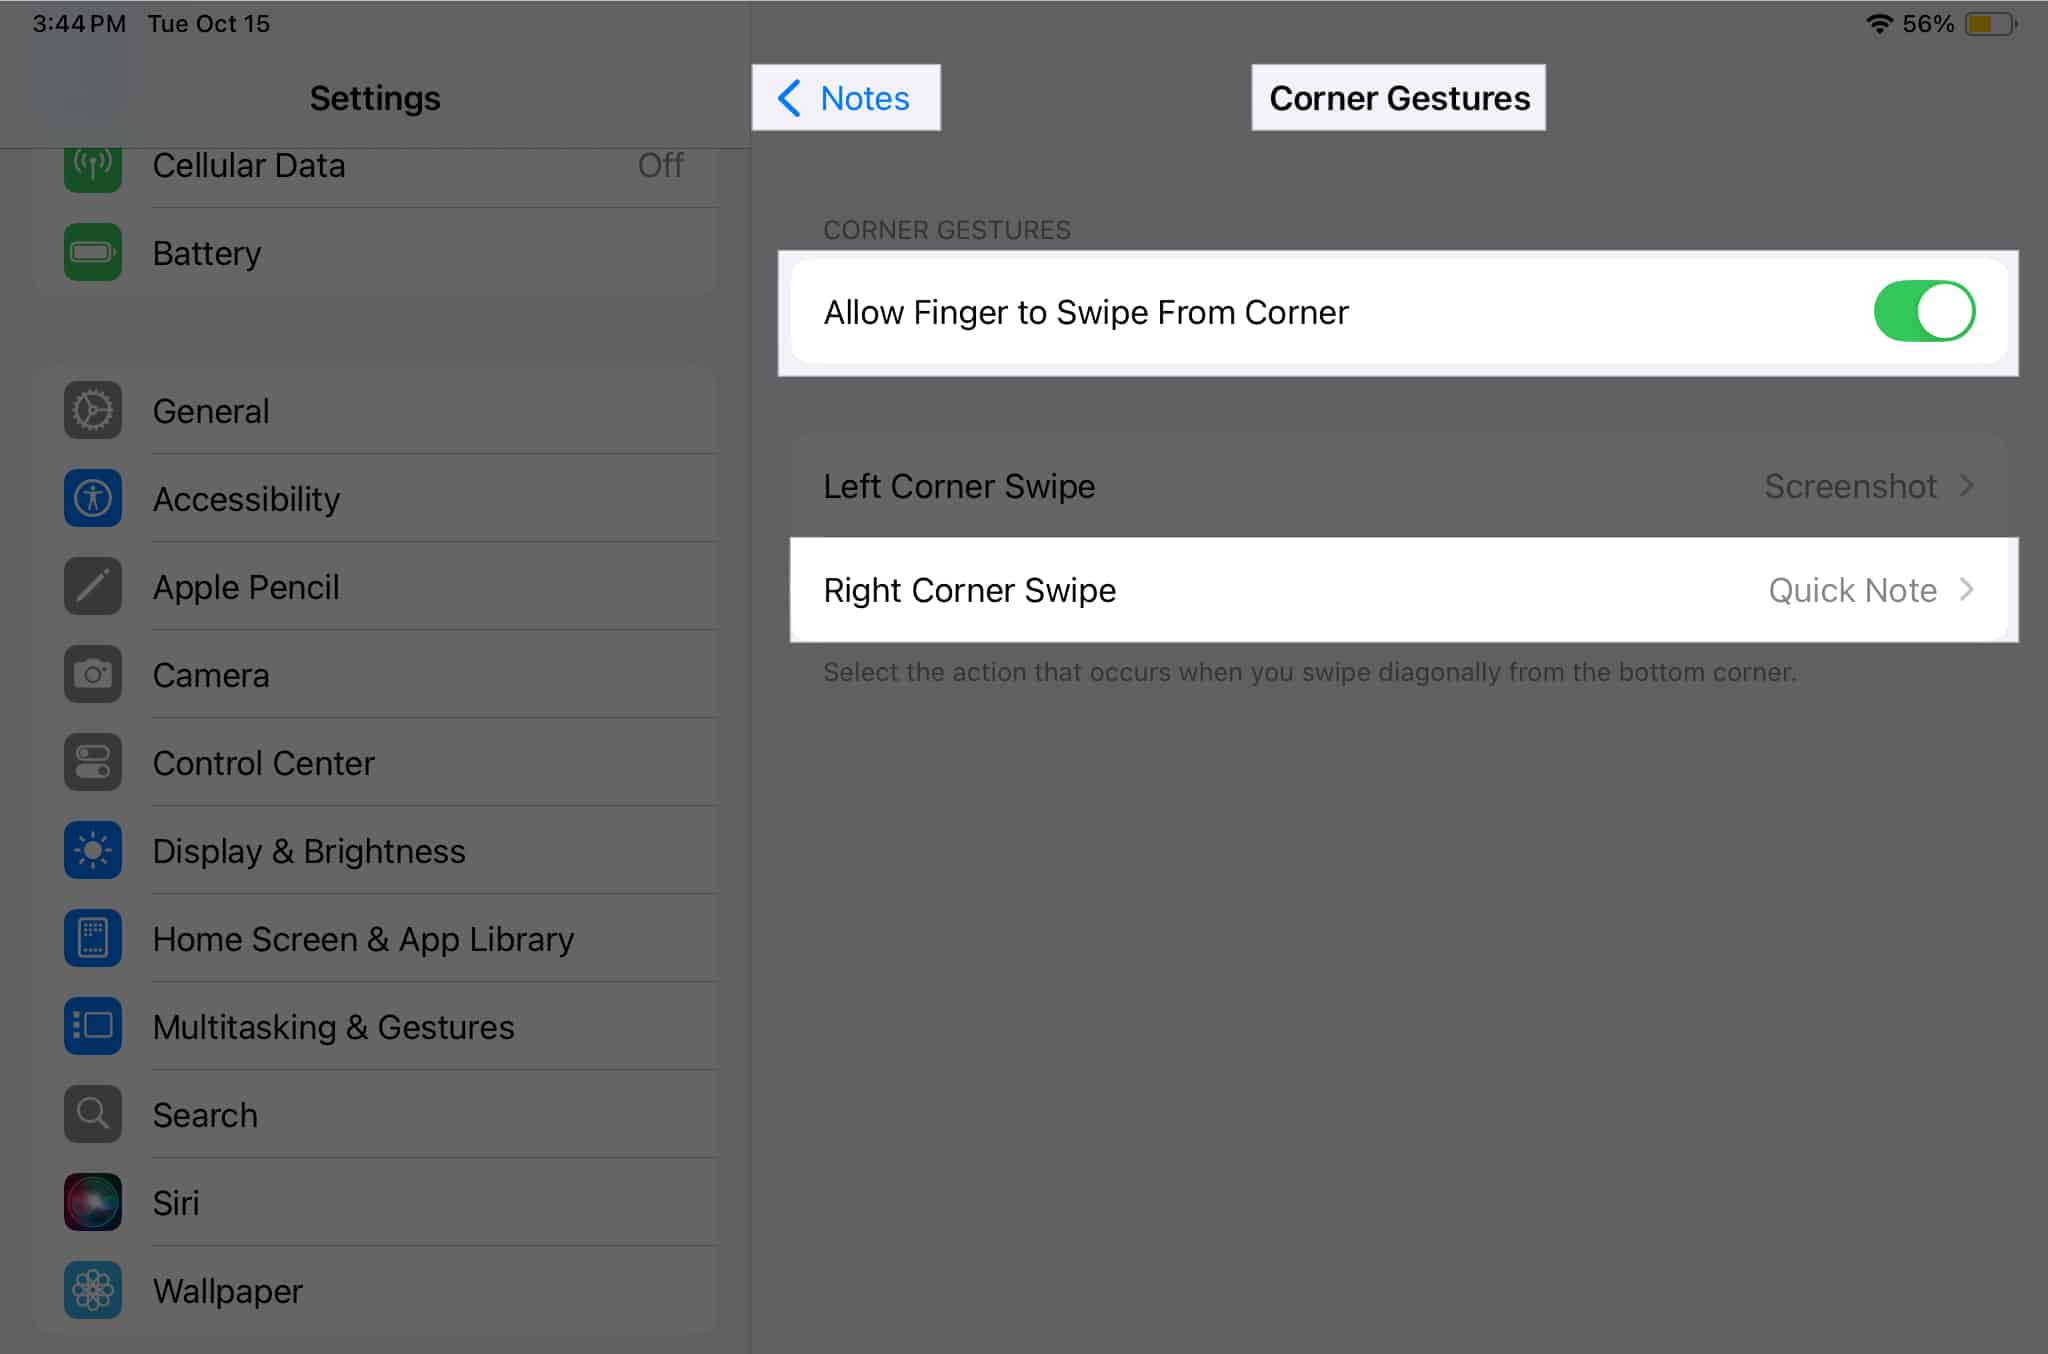Navigate back to Notes settings
Screen dimensions: 2048x1354
coord(843,97)
